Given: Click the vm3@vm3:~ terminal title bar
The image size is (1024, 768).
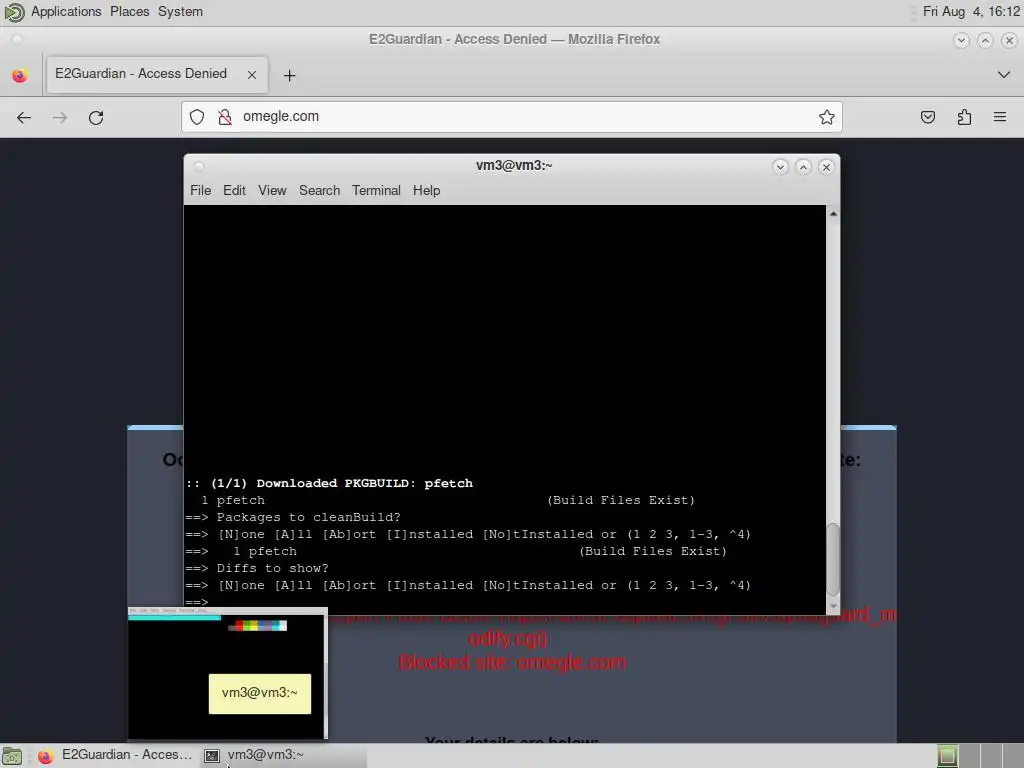Looking at the screenshot, I should (513, 166).
